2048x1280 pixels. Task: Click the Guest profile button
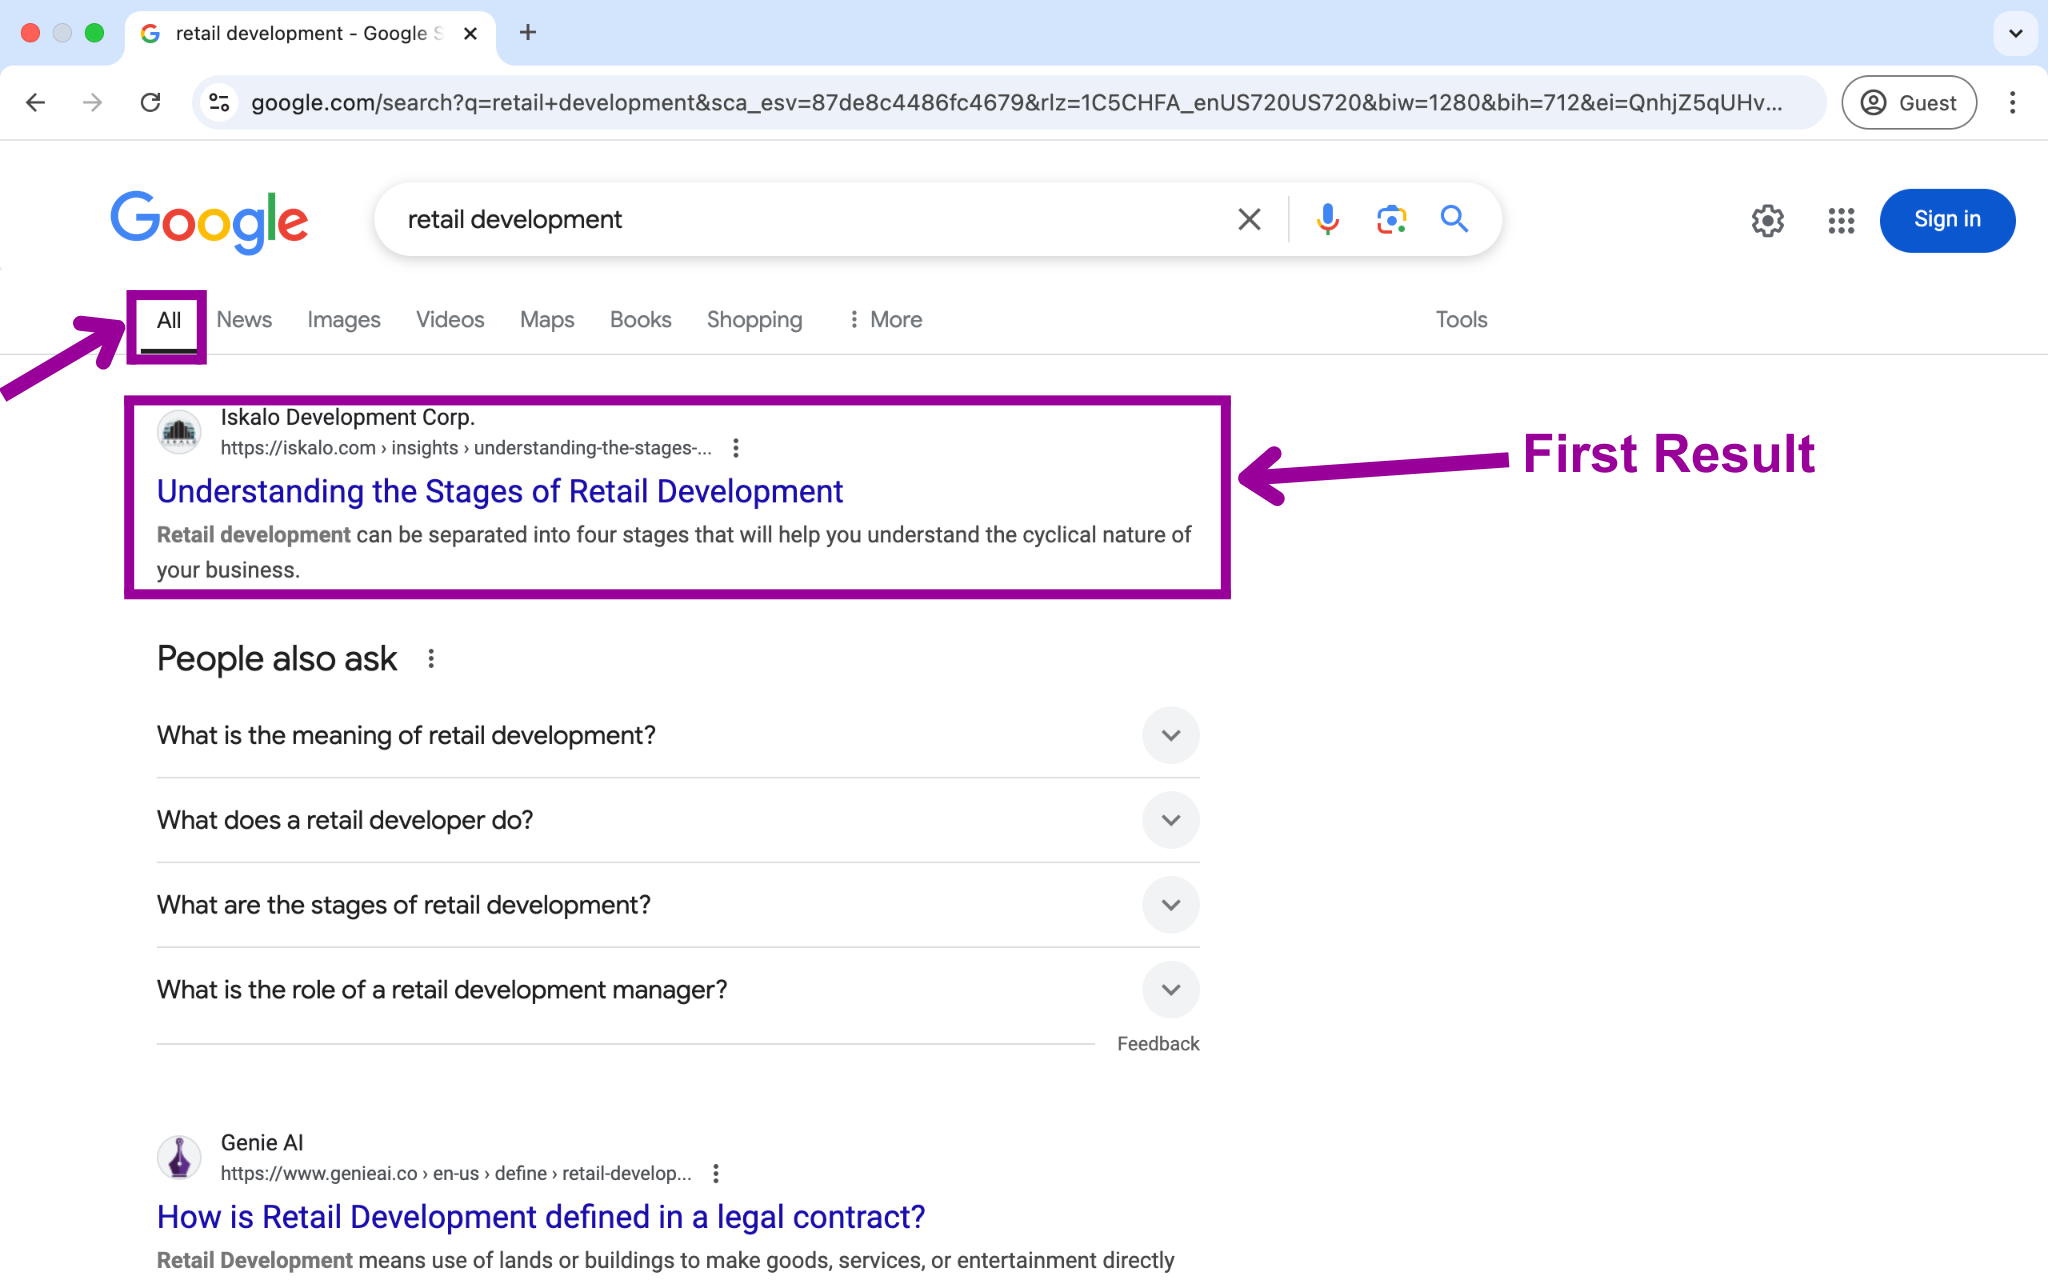pyautogui.click(x=1909, y=102)
